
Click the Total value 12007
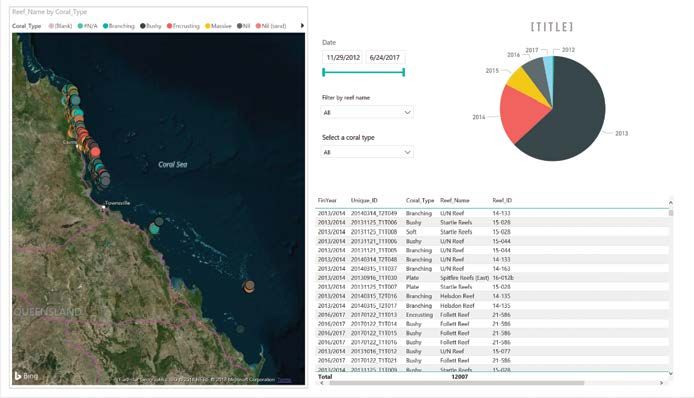point(459,377)
